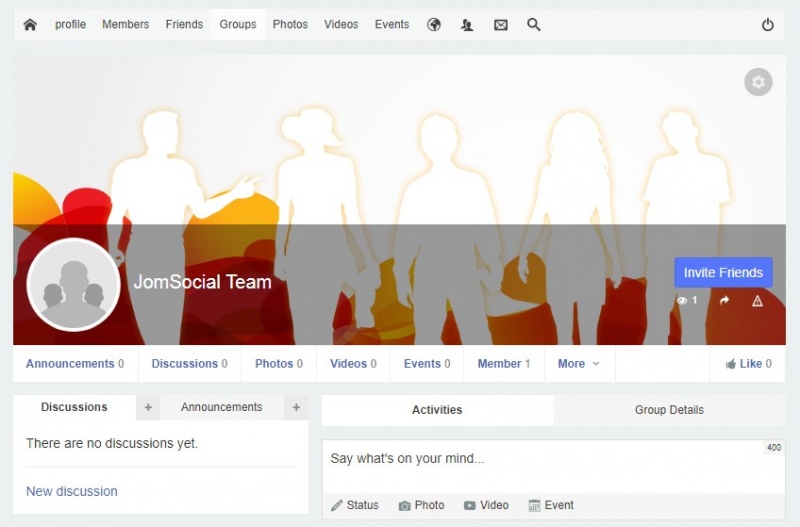800x527 pixels.
Task: Open friend requests icon
Action: pos(467,24)
